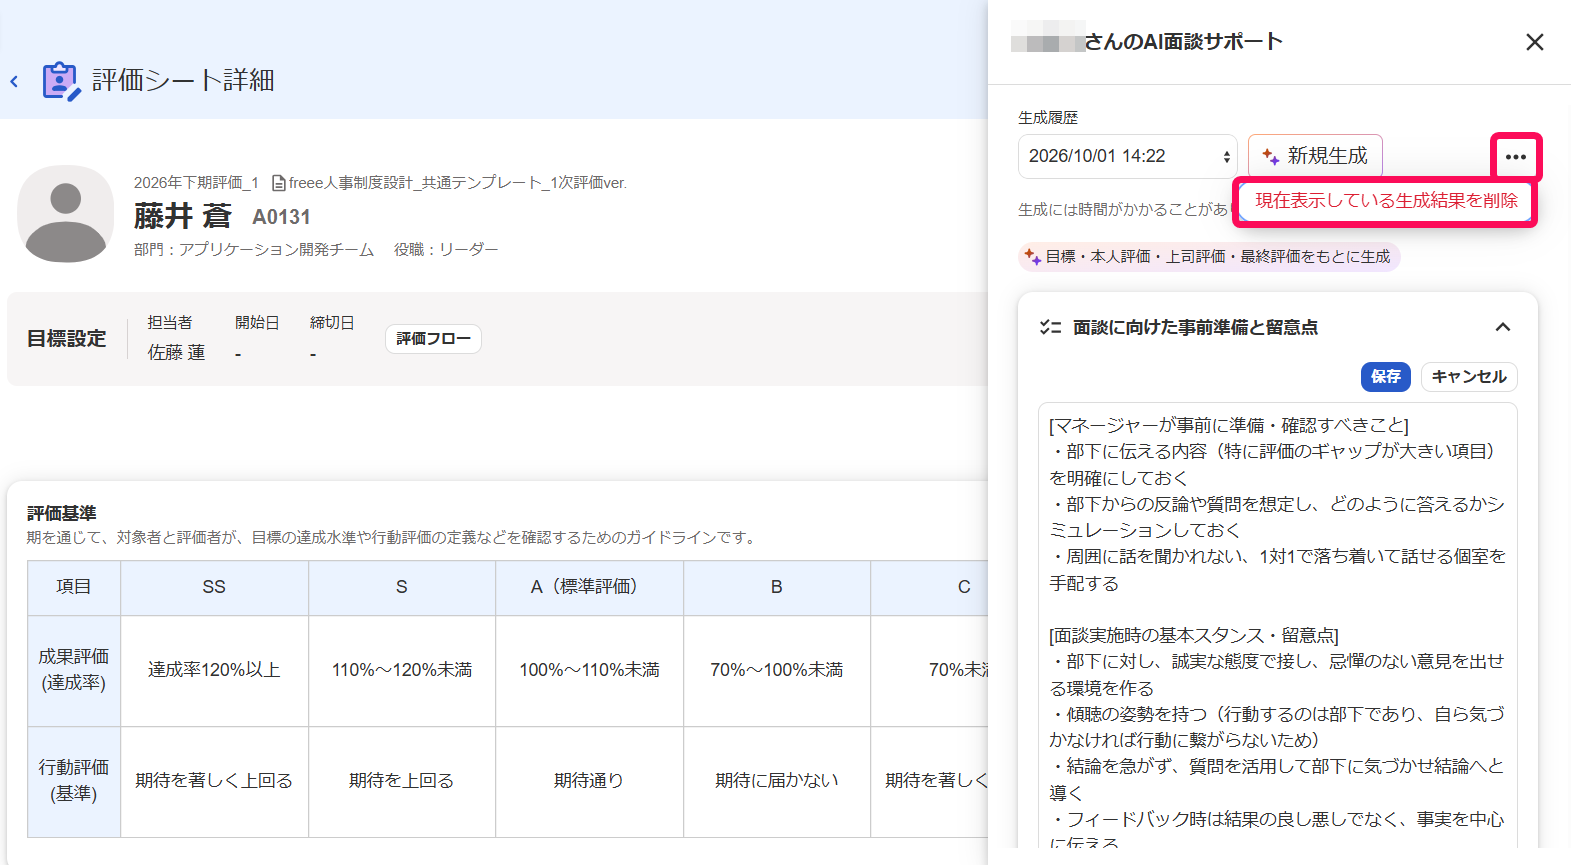Click the 2026年下期評価_1 period label
The image size is (1571, 865).
pos(196,183)
